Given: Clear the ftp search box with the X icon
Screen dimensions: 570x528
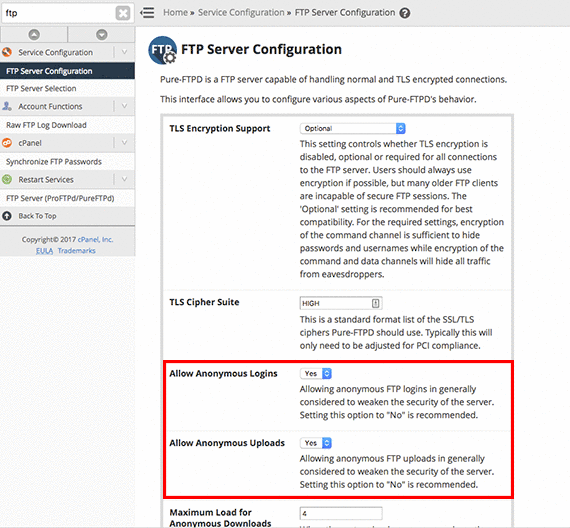Looking at the screenshot, I should [123, 13].
